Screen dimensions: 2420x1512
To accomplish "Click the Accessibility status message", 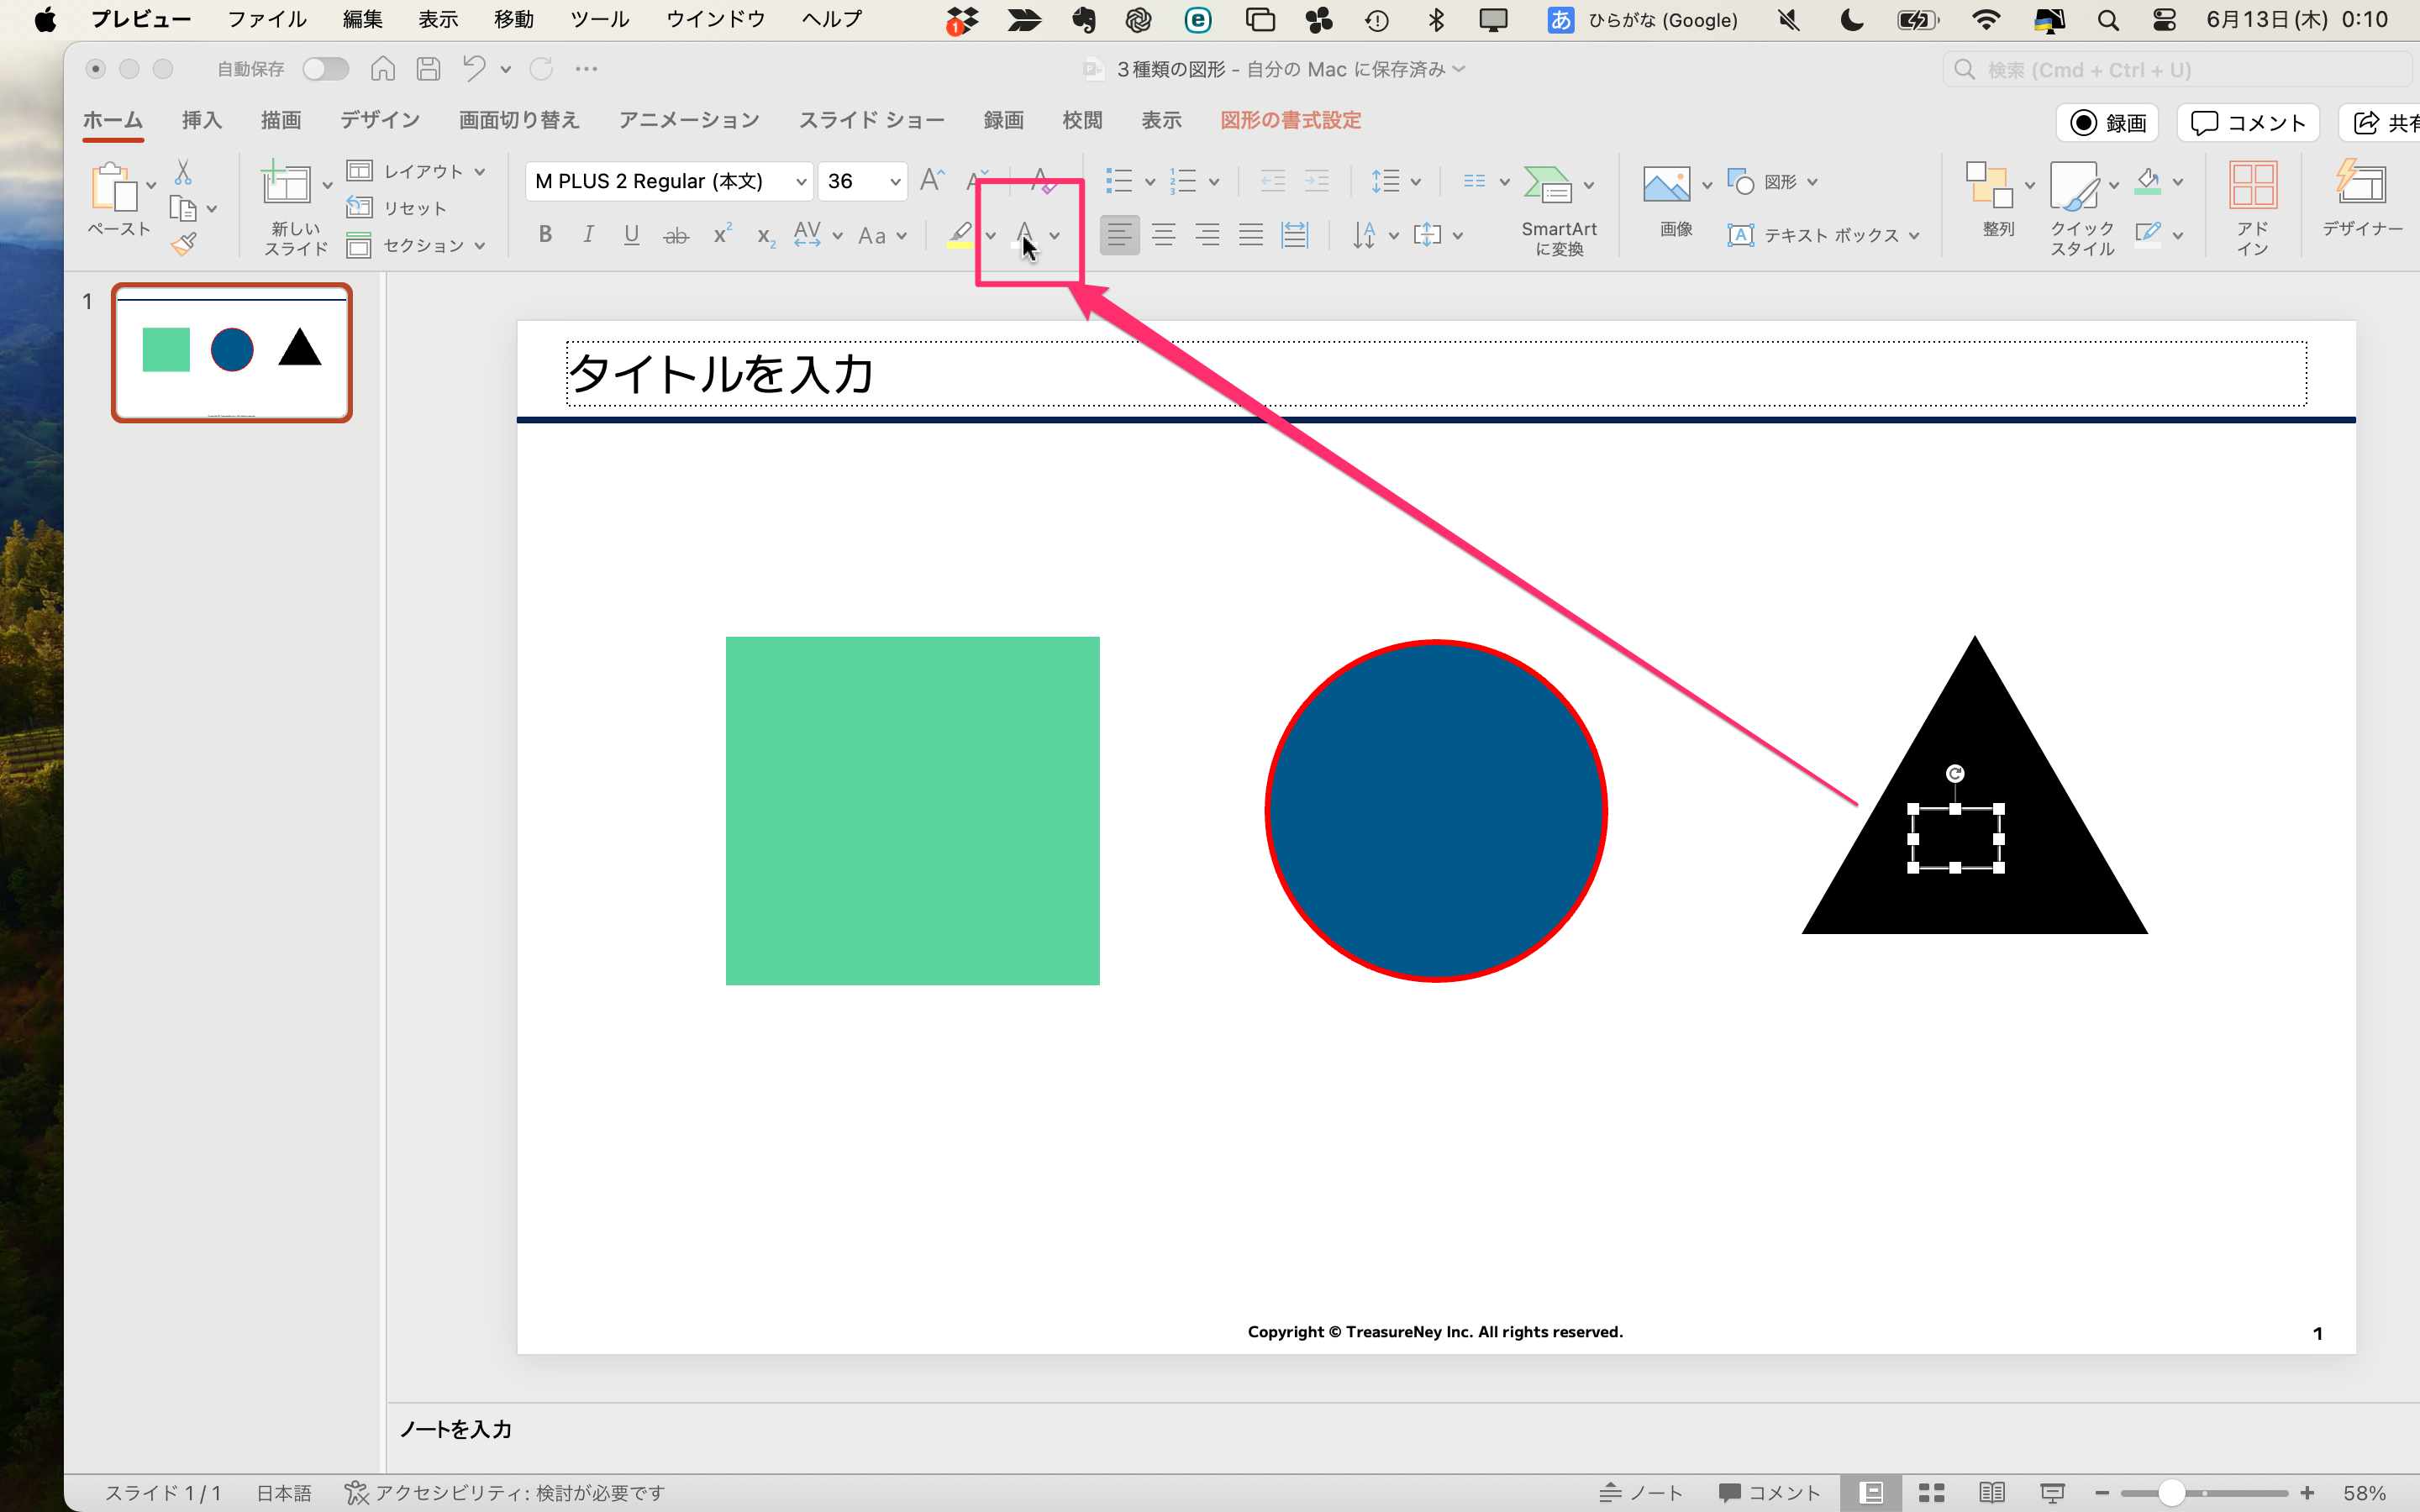I will (x=505, y=1493).
